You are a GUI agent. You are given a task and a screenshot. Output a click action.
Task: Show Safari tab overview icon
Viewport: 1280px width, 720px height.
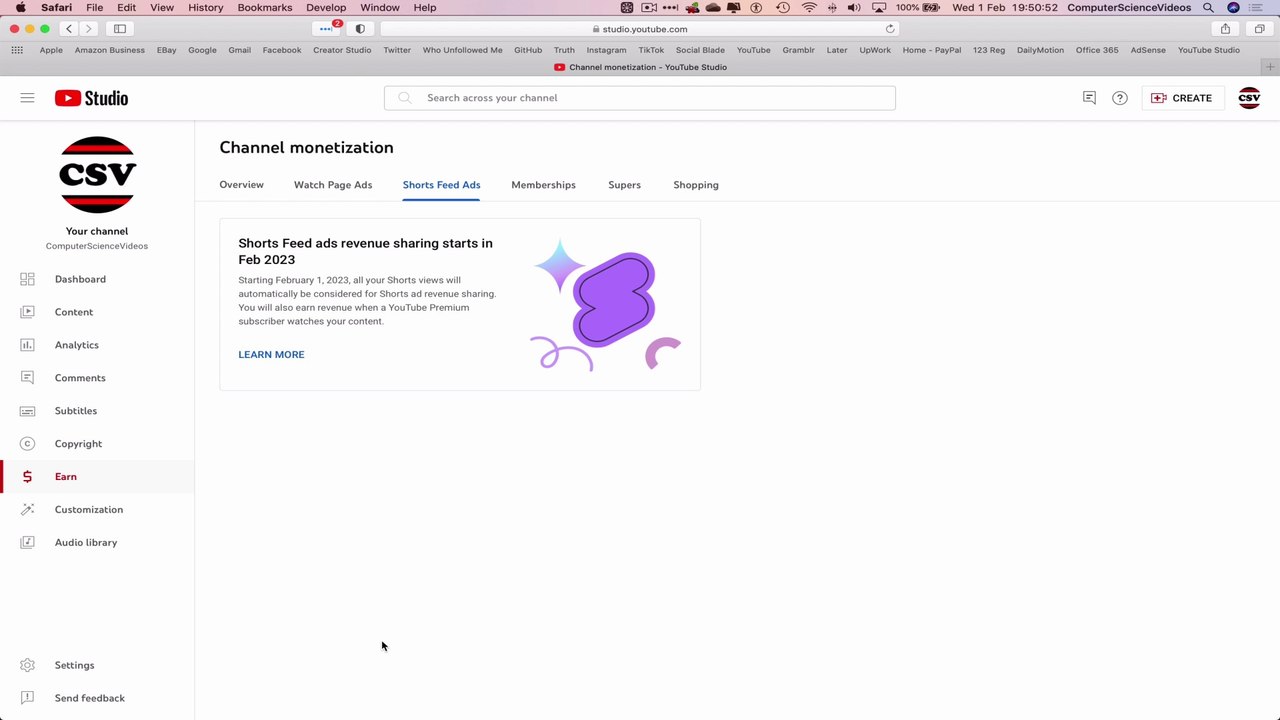click(x=1260, y=29)
